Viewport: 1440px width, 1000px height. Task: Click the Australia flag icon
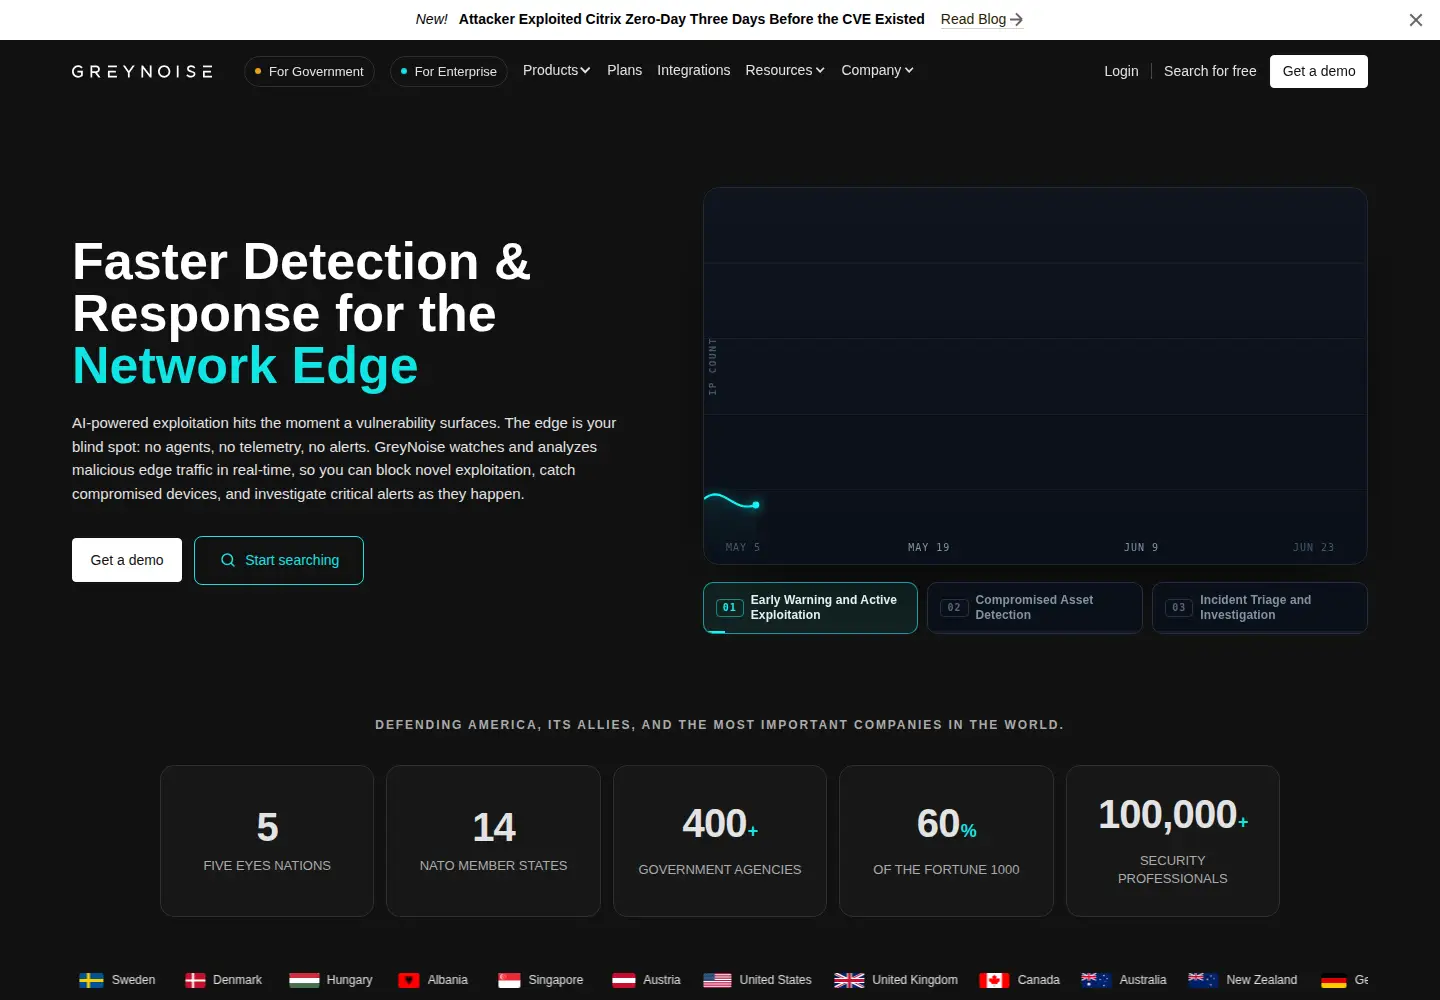tap(1096, 980)
